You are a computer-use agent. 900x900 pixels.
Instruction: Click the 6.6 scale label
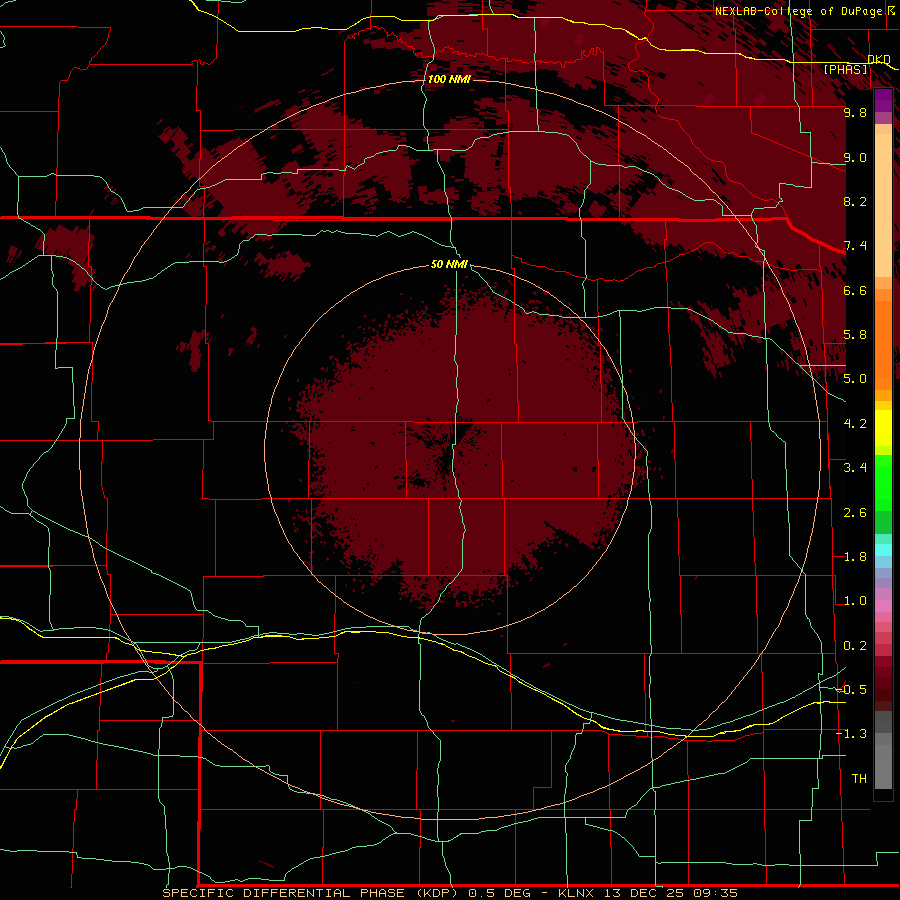pyautogui.click(x=855, y=290)
